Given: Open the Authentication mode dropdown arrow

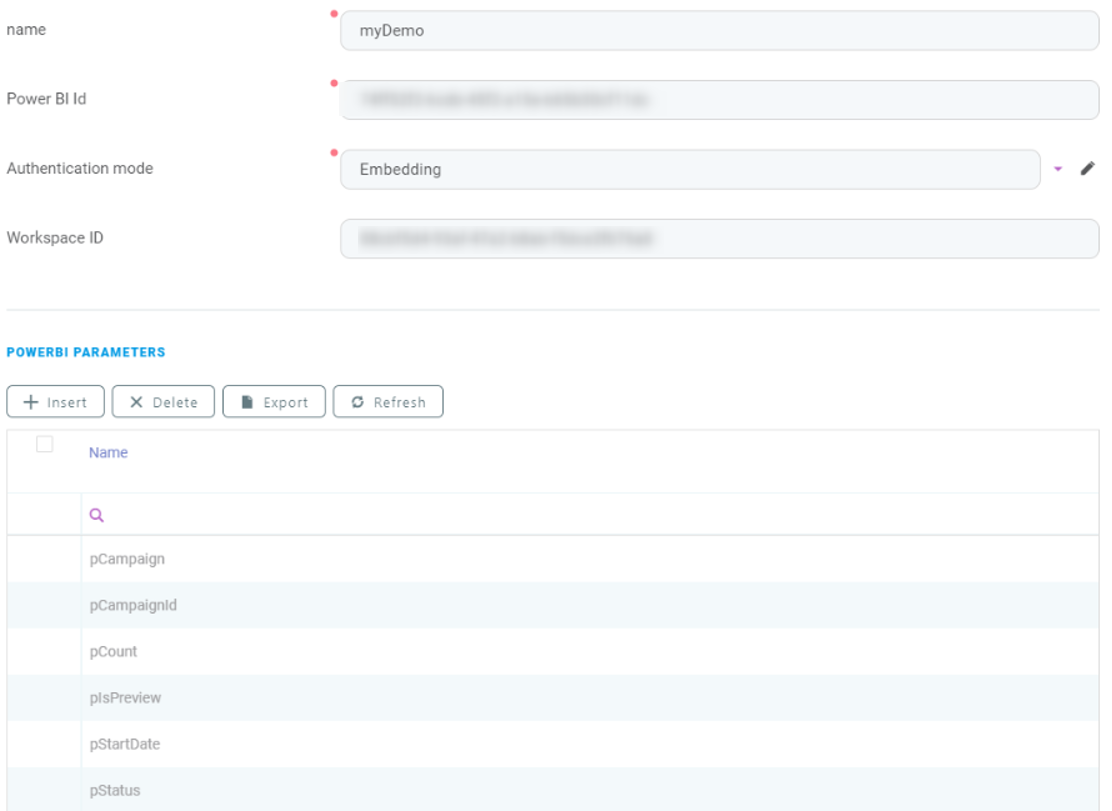Looking at the screenshot, I should click(1059, 169).
